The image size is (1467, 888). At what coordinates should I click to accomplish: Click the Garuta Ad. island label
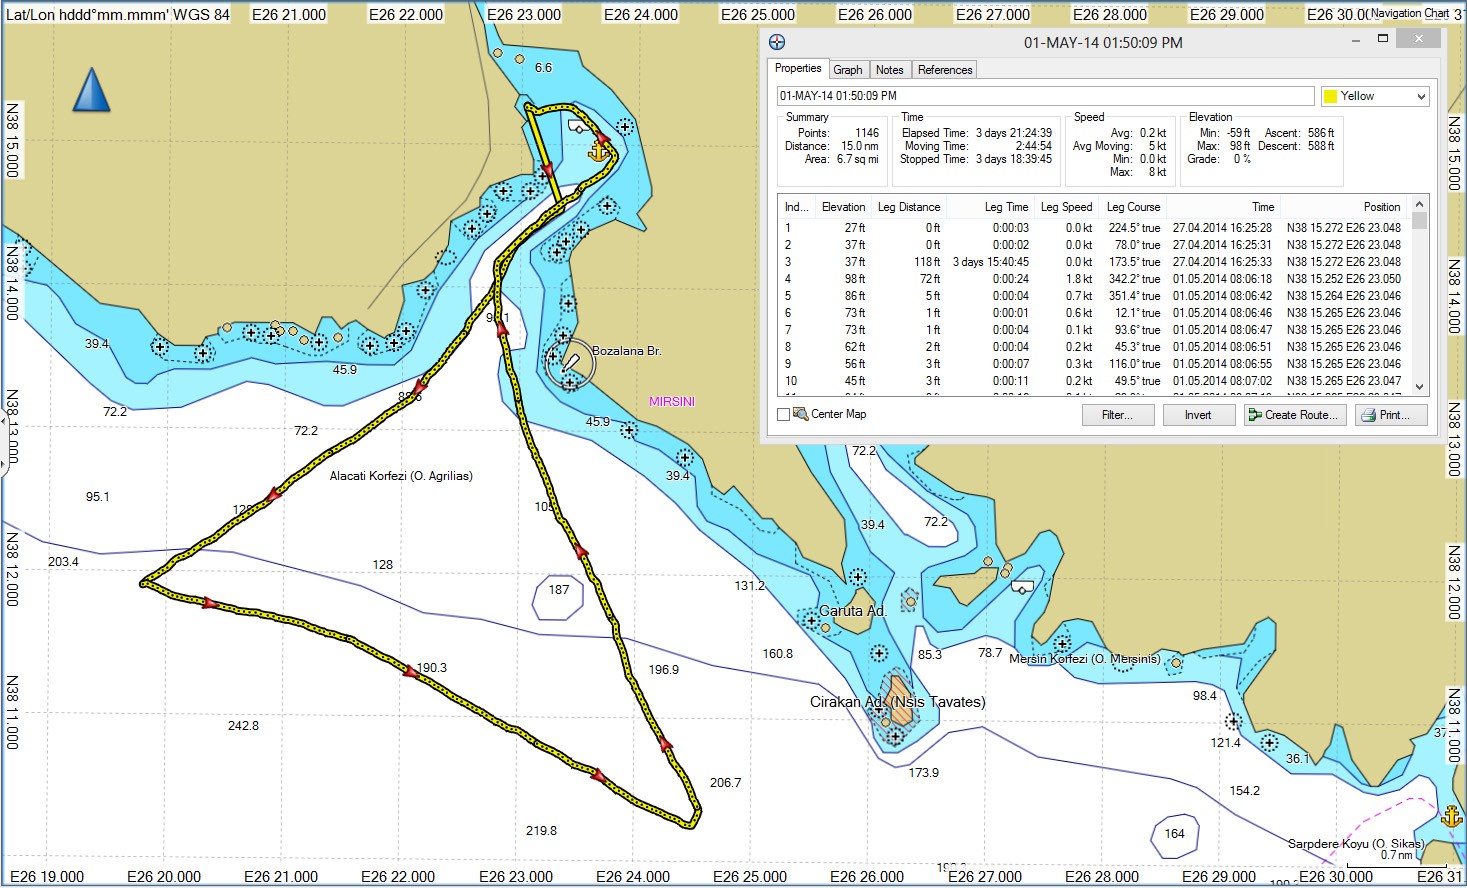coord(853,611)
